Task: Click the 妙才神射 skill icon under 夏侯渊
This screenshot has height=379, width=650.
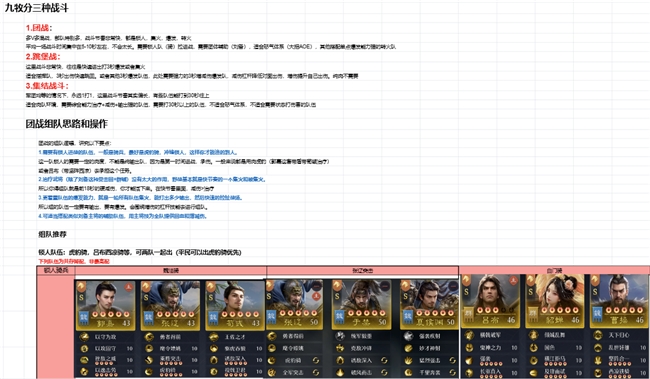Action: coord(408,348)
